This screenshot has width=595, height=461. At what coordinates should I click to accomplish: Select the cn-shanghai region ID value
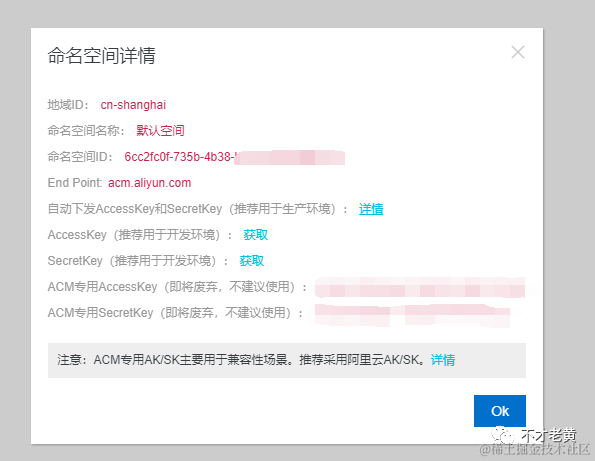pos(133,105)
